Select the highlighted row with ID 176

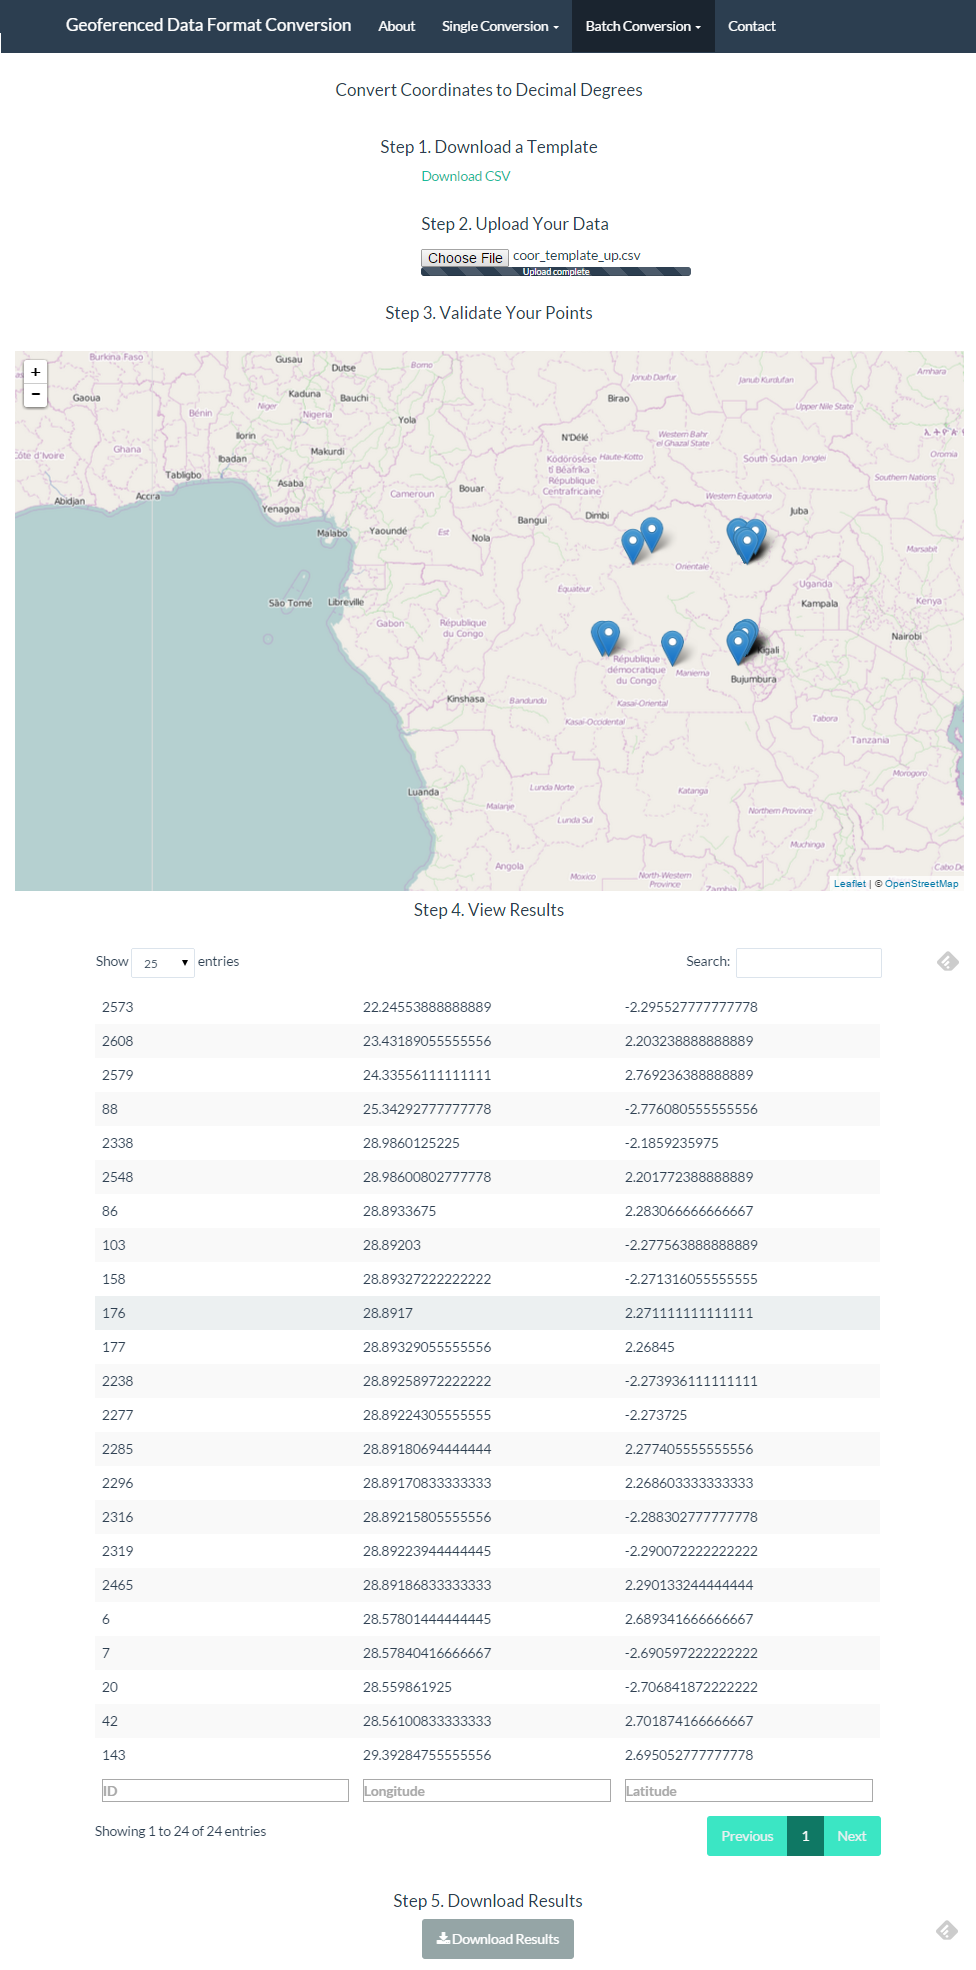(487, 1313)
